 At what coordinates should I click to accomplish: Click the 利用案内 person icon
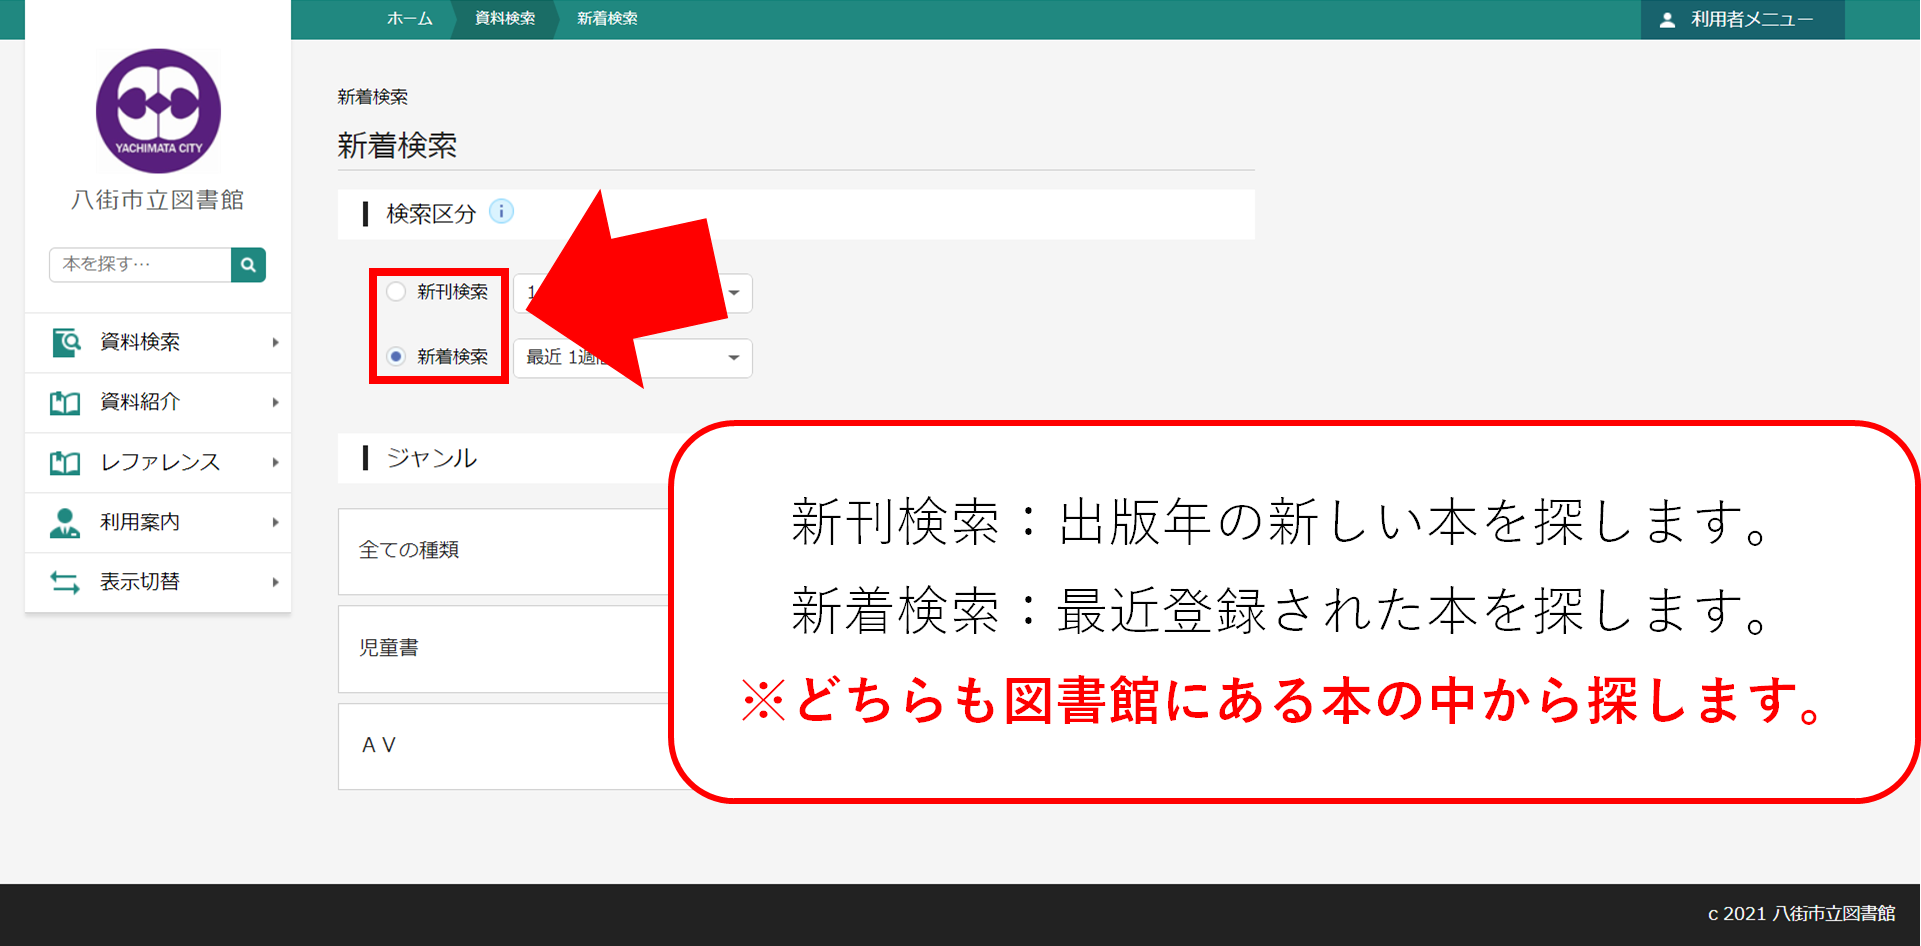(66, 522)
